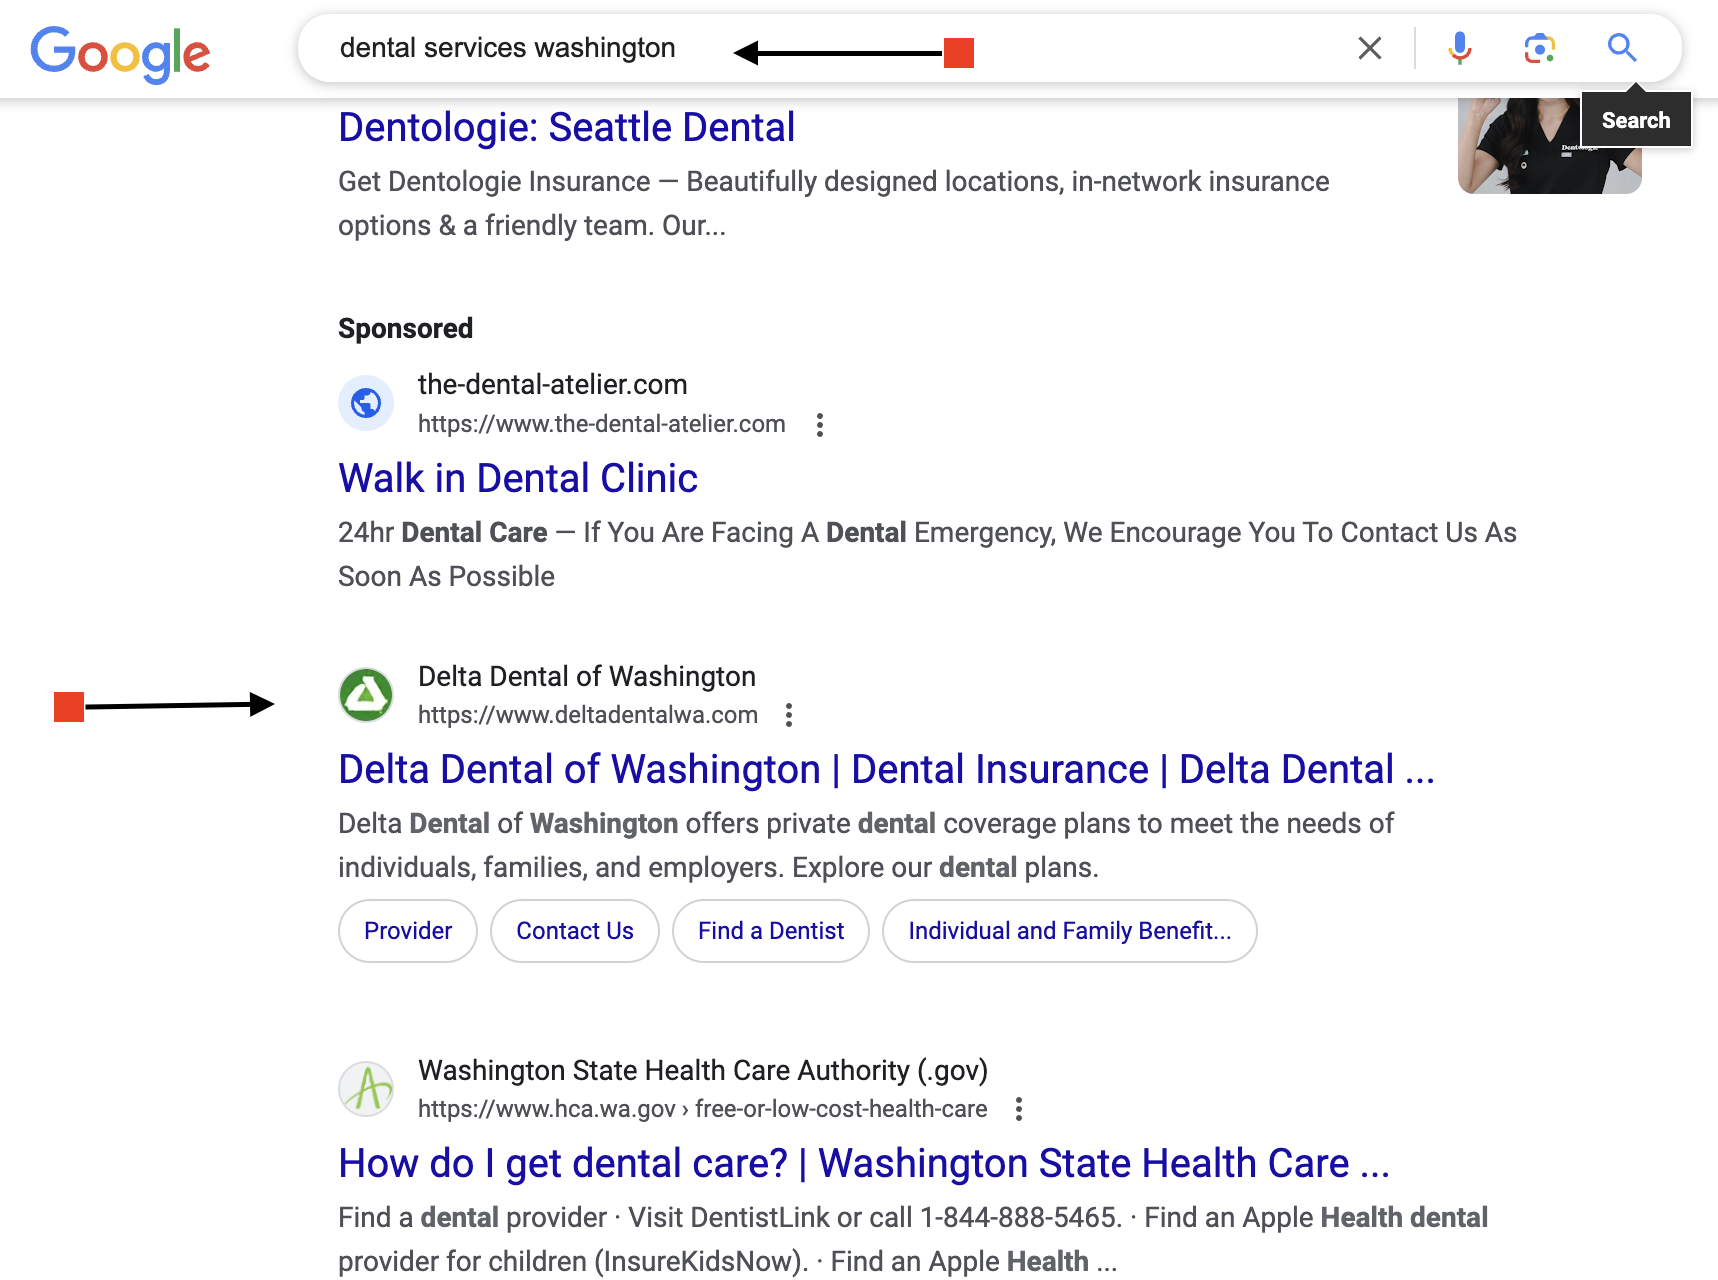
Task: Select the Find a Dentist chip
Action: pos(771,931)
